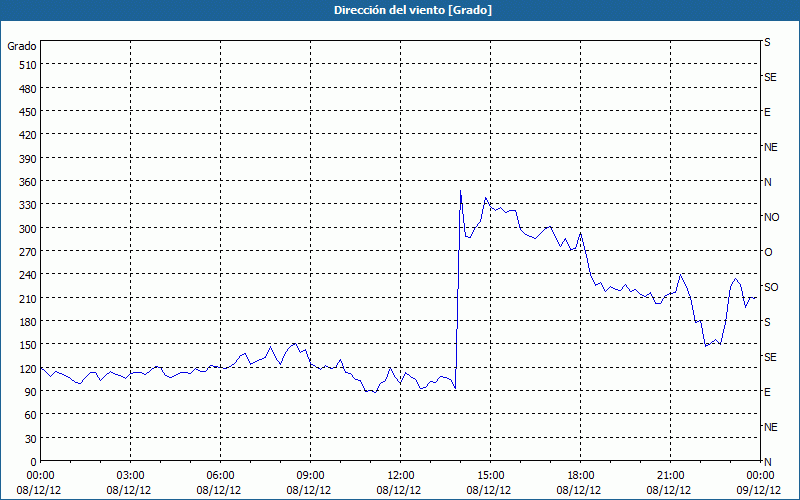Screen dimensions: 800x500
Task: Select the 450 degree axis label
Action: 28,112
